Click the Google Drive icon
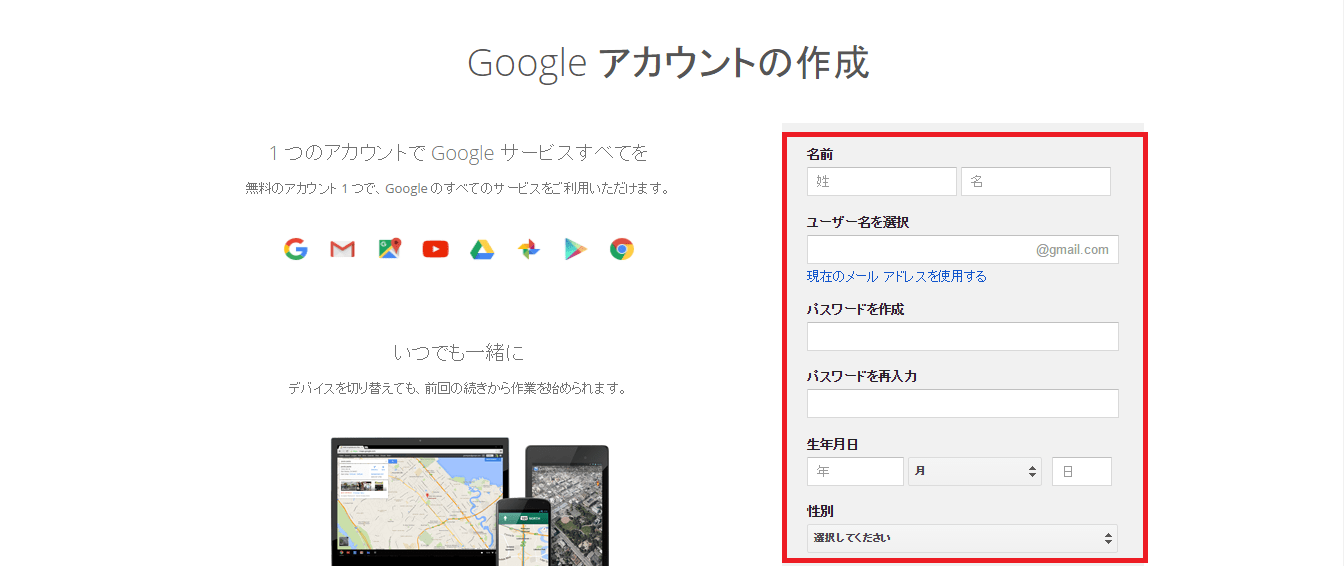 [x=482, y=250]
